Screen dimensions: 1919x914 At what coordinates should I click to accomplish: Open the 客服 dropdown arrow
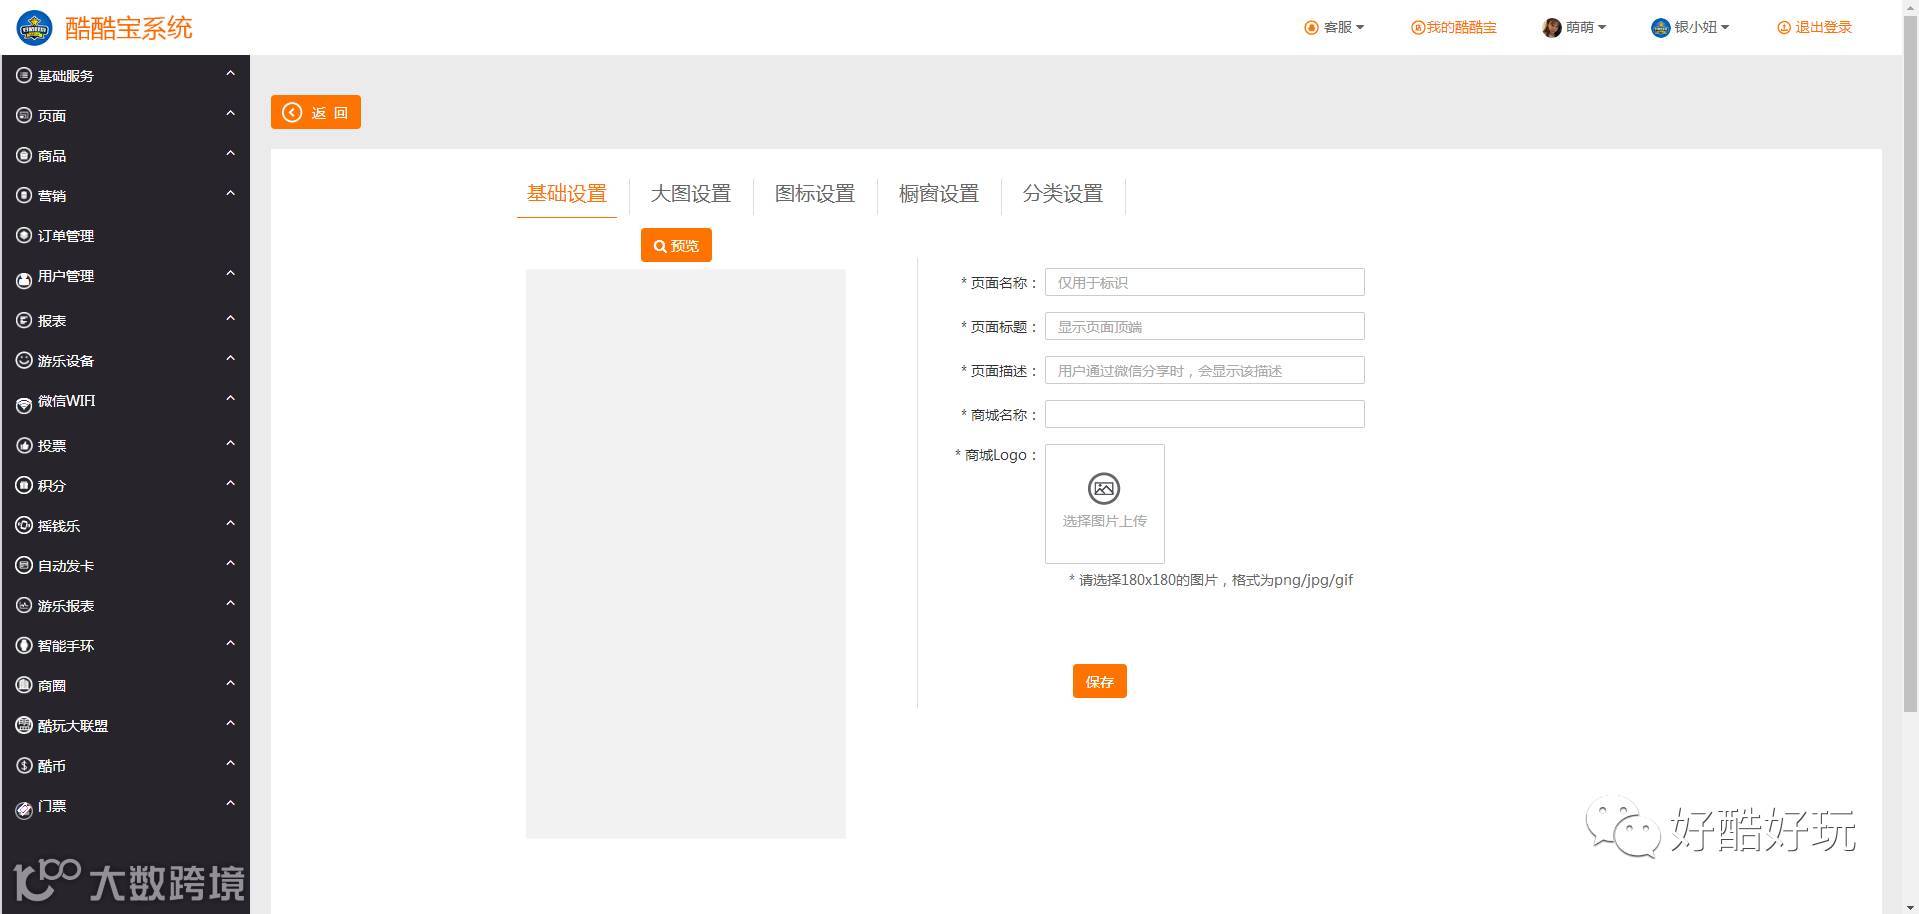click(x=1360, y=28)
